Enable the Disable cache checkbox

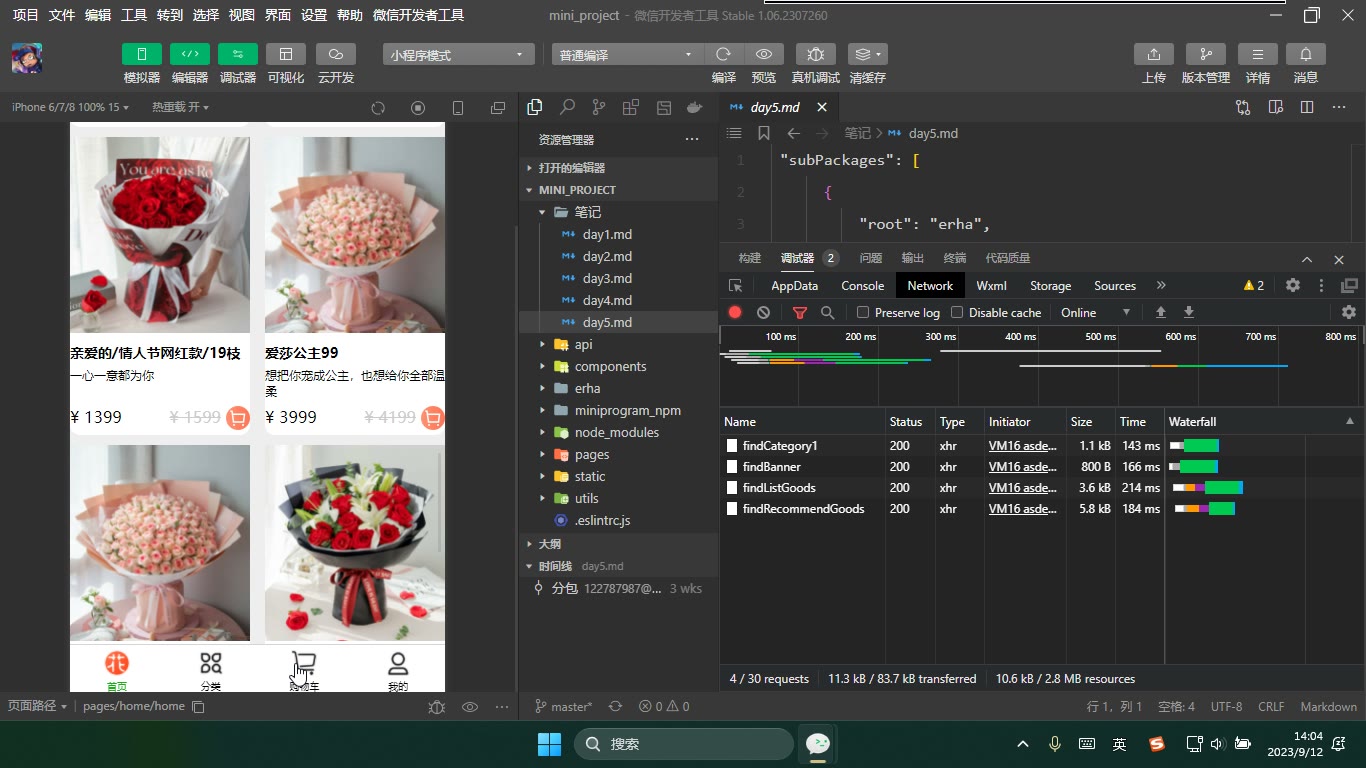957,313
